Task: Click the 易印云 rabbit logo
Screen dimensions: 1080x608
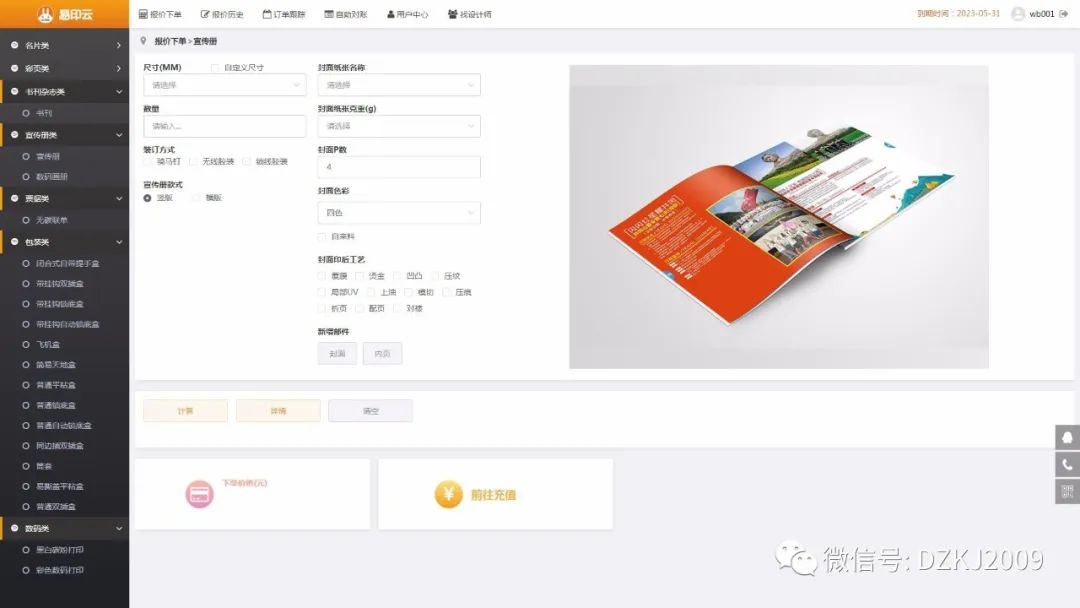Action: pyautogui.click(x=45, y=14)
